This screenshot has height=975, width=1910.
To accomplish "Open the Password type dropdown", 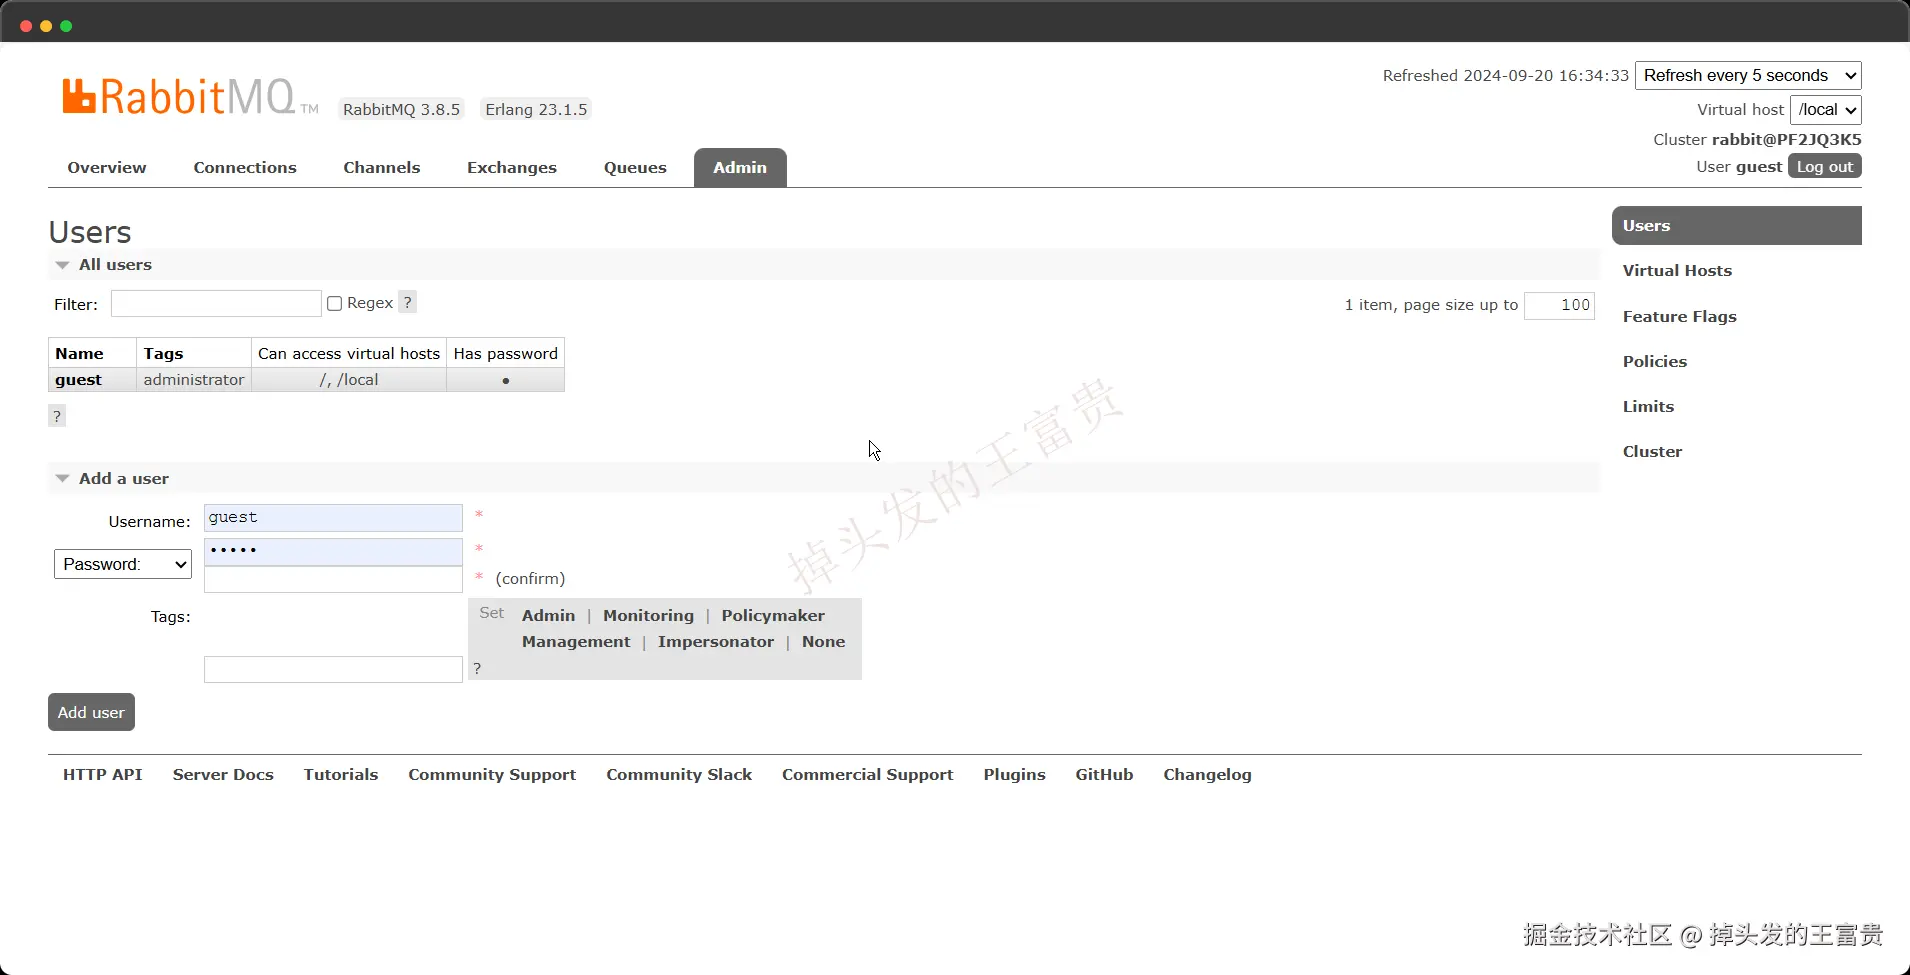I will coord(123,564).
